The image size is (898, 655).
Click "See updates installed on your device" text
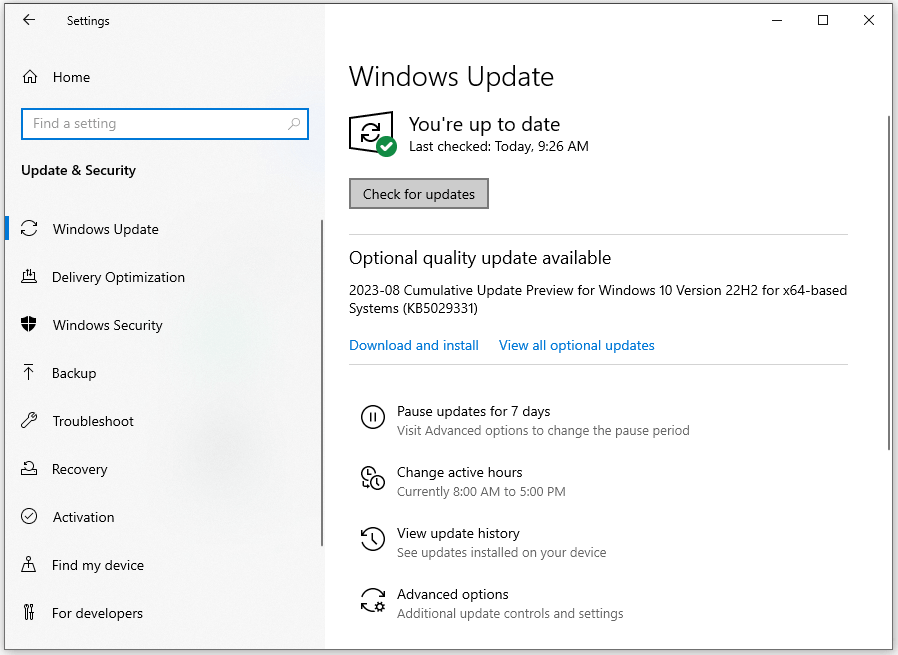point(501,553)
